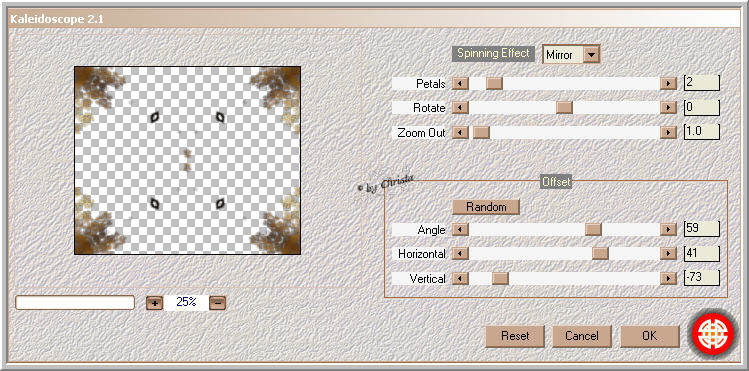Cancel the Kaleidoscope dialog
749x371 pixels.
pyautogui.click(x=582, y=336)
